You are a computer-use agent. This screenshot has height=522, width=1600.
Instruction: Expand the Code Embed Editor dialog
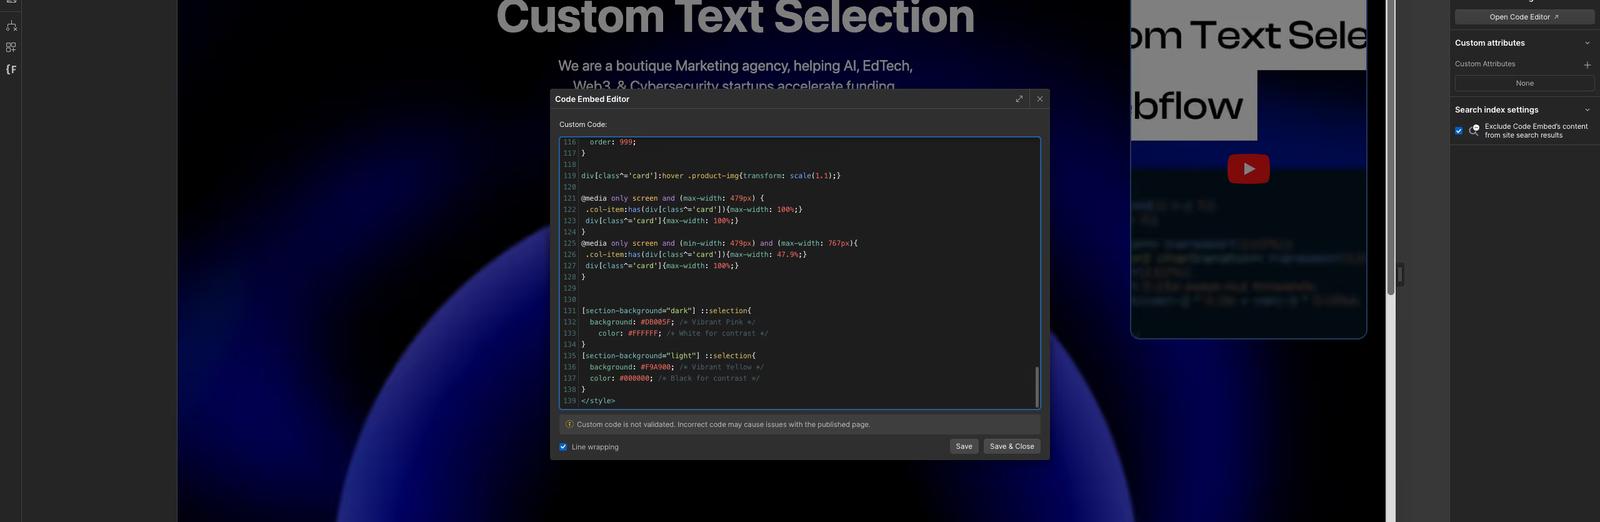coord(1019,99)
